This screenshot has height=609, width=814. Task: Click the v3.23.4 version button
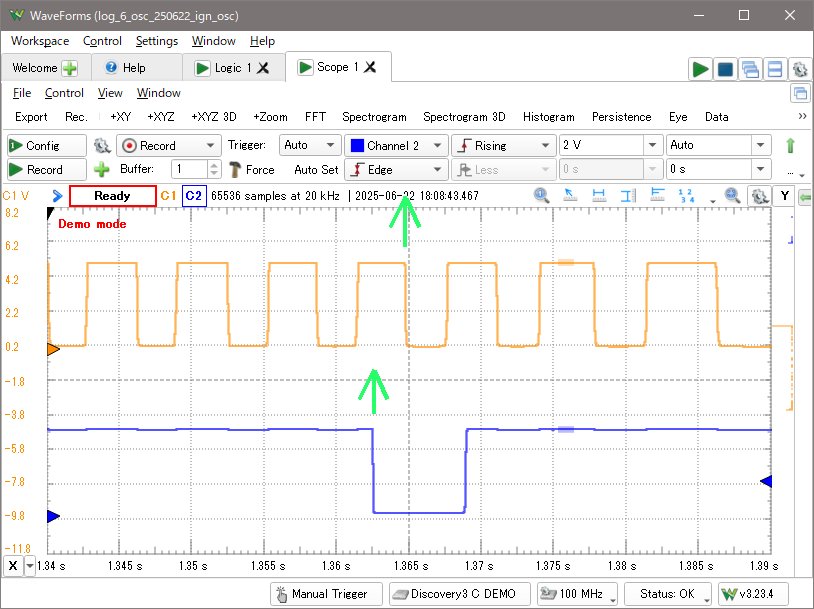point(753,593)
